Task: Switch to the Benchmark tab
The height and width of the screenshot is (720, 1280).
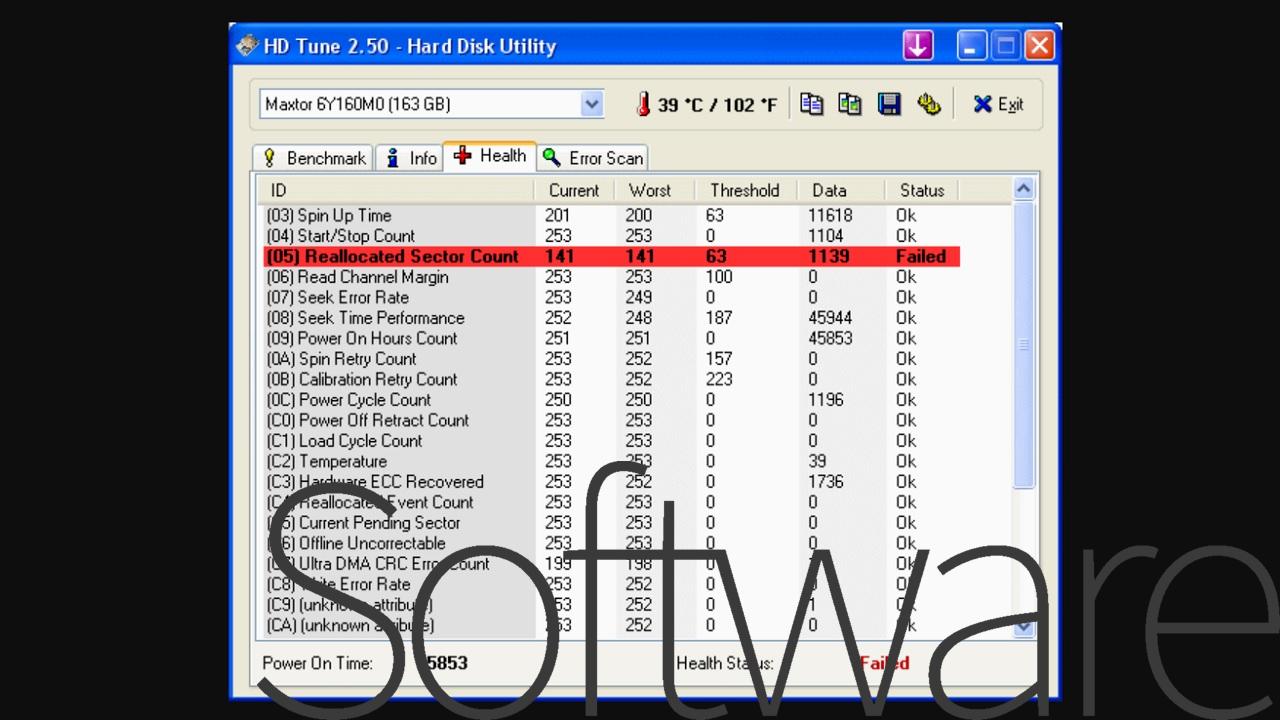Action: [313, 158]
